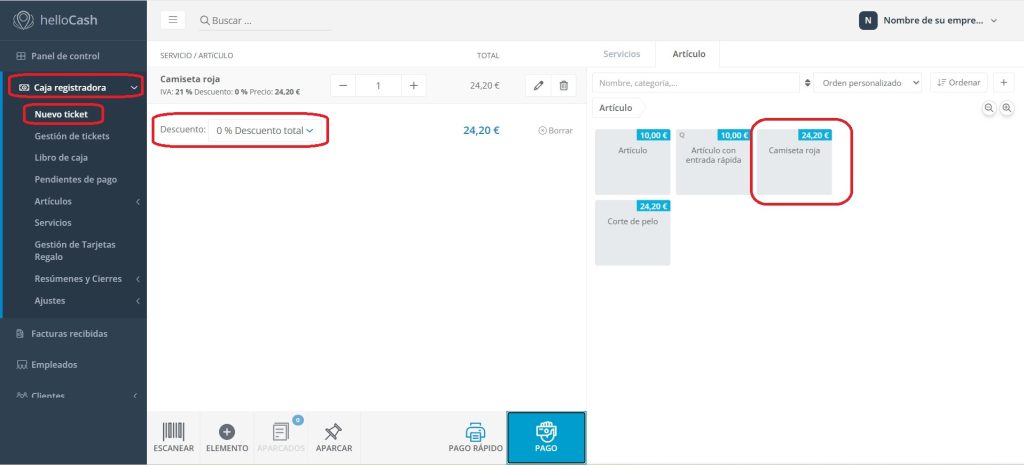Click the Empleados icon

click(21, 364)
